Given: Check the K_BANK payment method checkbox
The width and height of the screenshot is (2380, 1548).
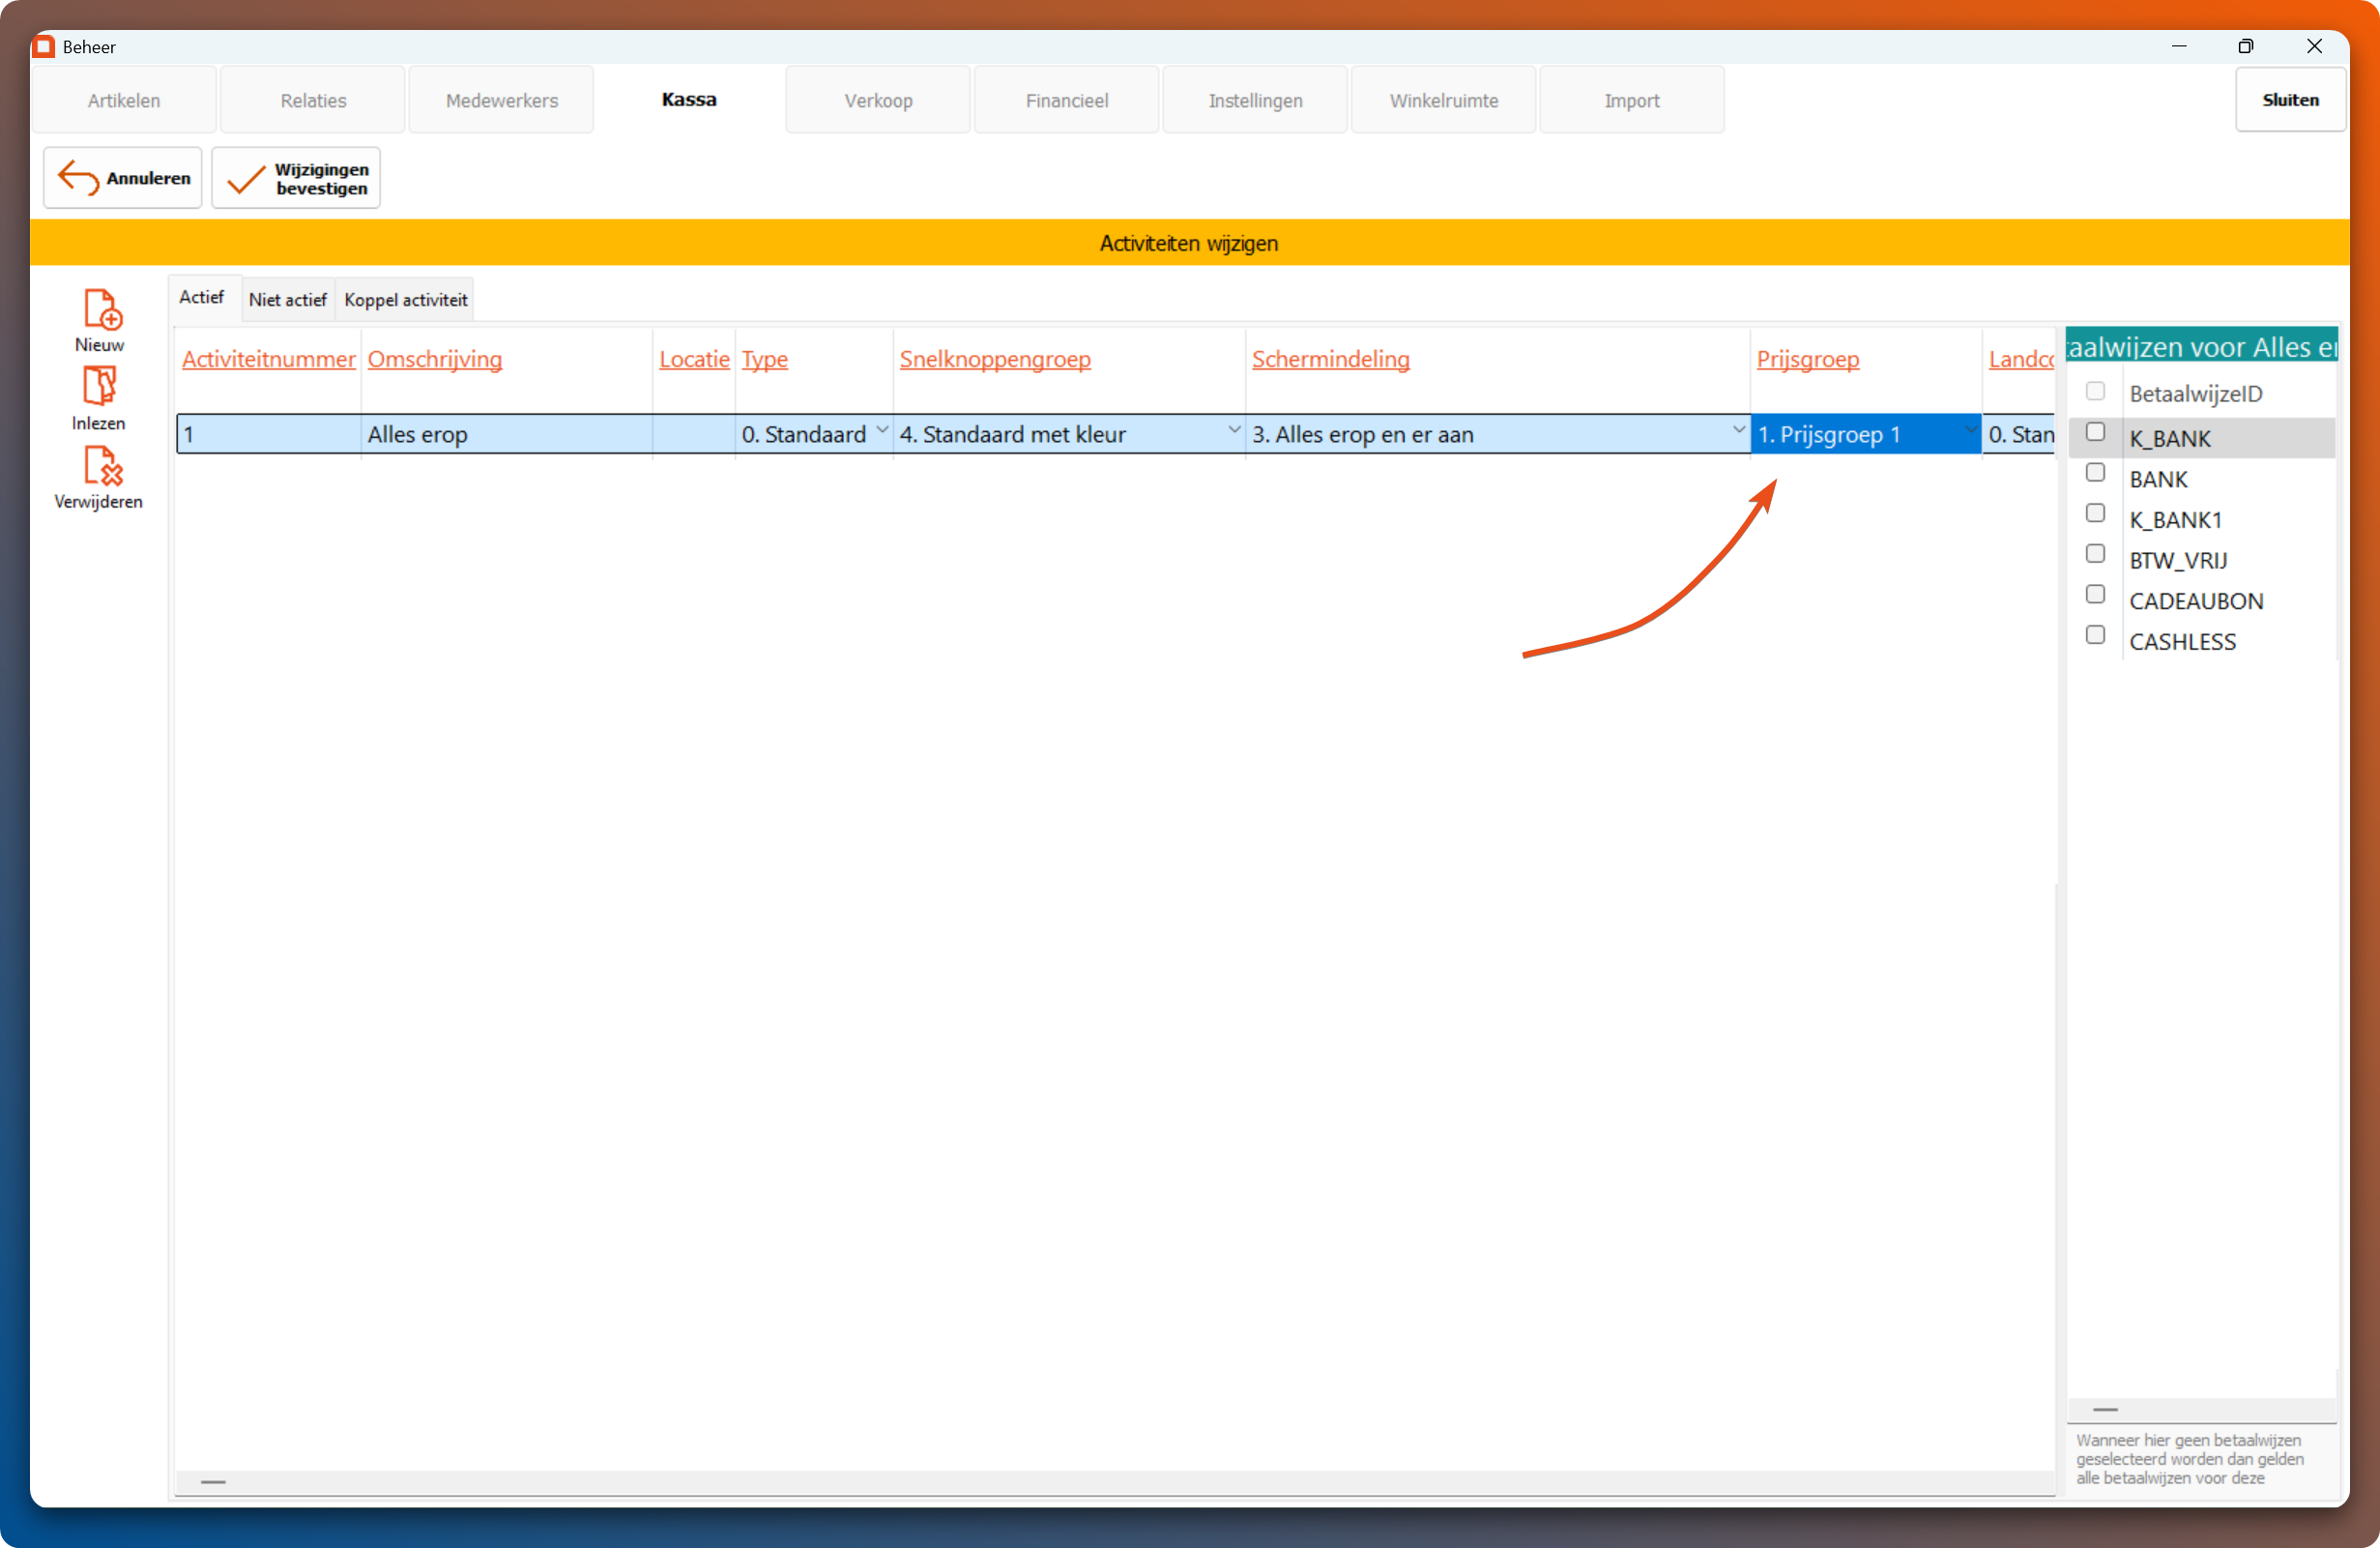Looking at the screenshot, I should point(2095,432).
